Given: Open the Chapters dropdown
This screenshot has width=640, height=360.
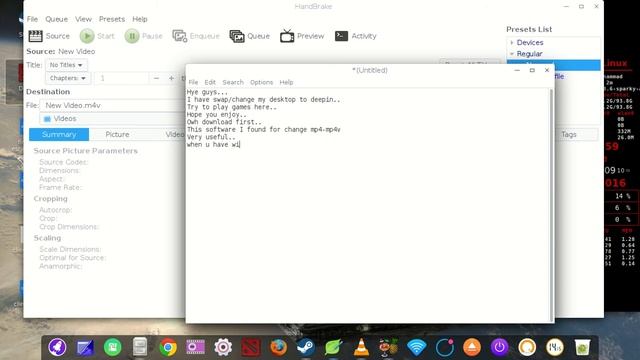Looking at the screenshot, I should coord(67,78).
